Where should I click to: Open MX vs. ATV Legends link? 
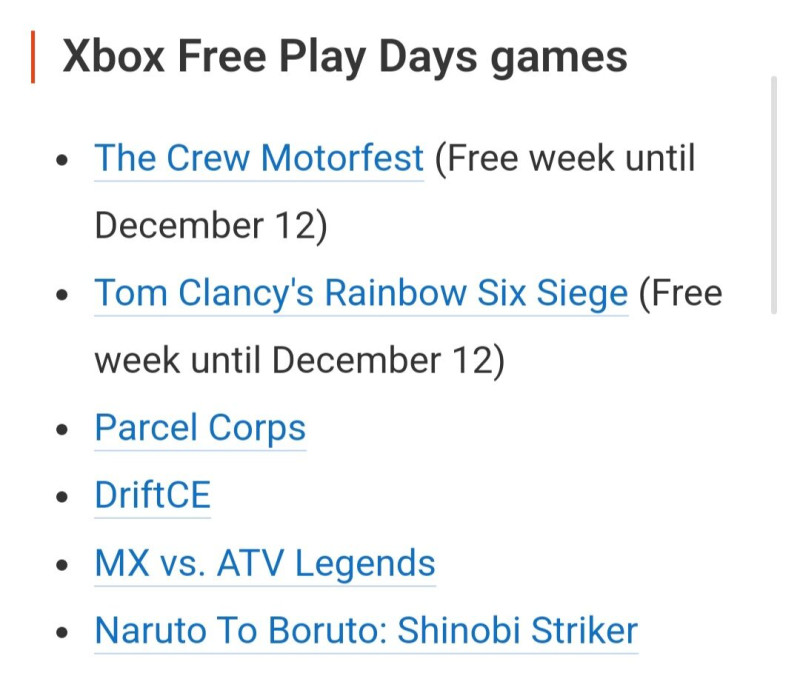tap(265, 563)
